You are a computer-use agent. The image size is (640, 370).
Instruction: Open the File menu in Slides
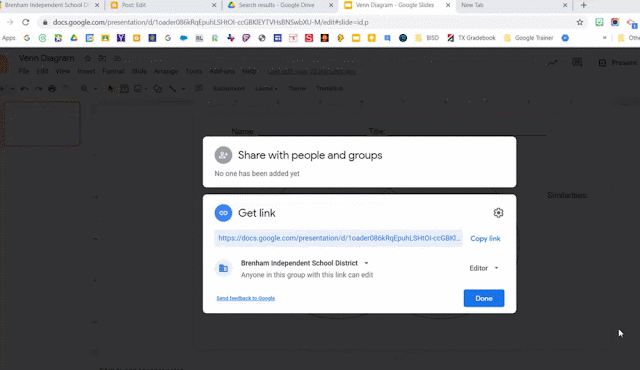pyautogui.click(x=24, y=71)
